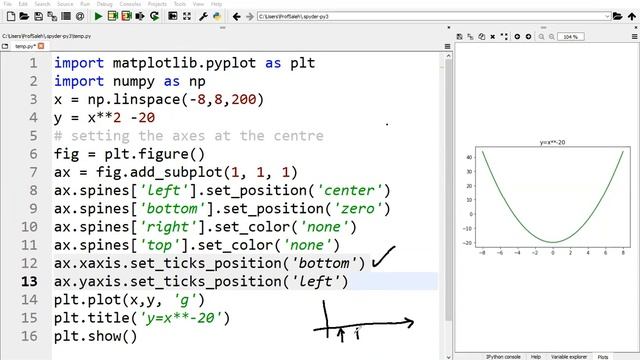This screenshot has height=360, width=640.
Task: Run cell and advance icon
Action: click(127, 16)
